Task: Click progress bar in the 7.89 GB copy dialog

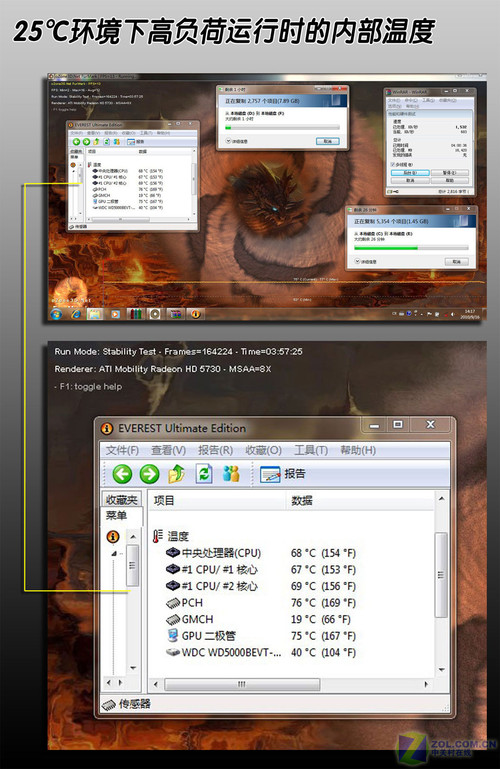Action: (282, 128)
